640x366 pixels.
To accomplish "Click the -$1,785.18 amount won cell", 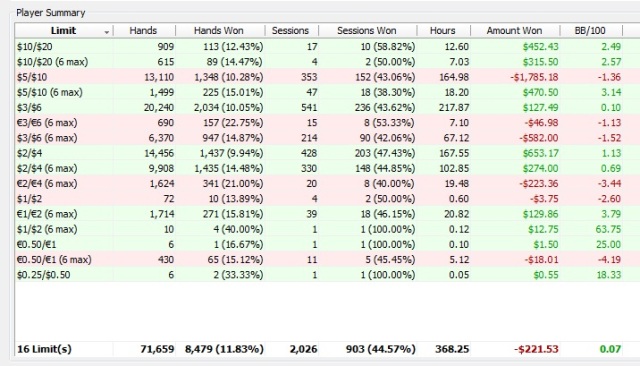I will click(534, 77).
